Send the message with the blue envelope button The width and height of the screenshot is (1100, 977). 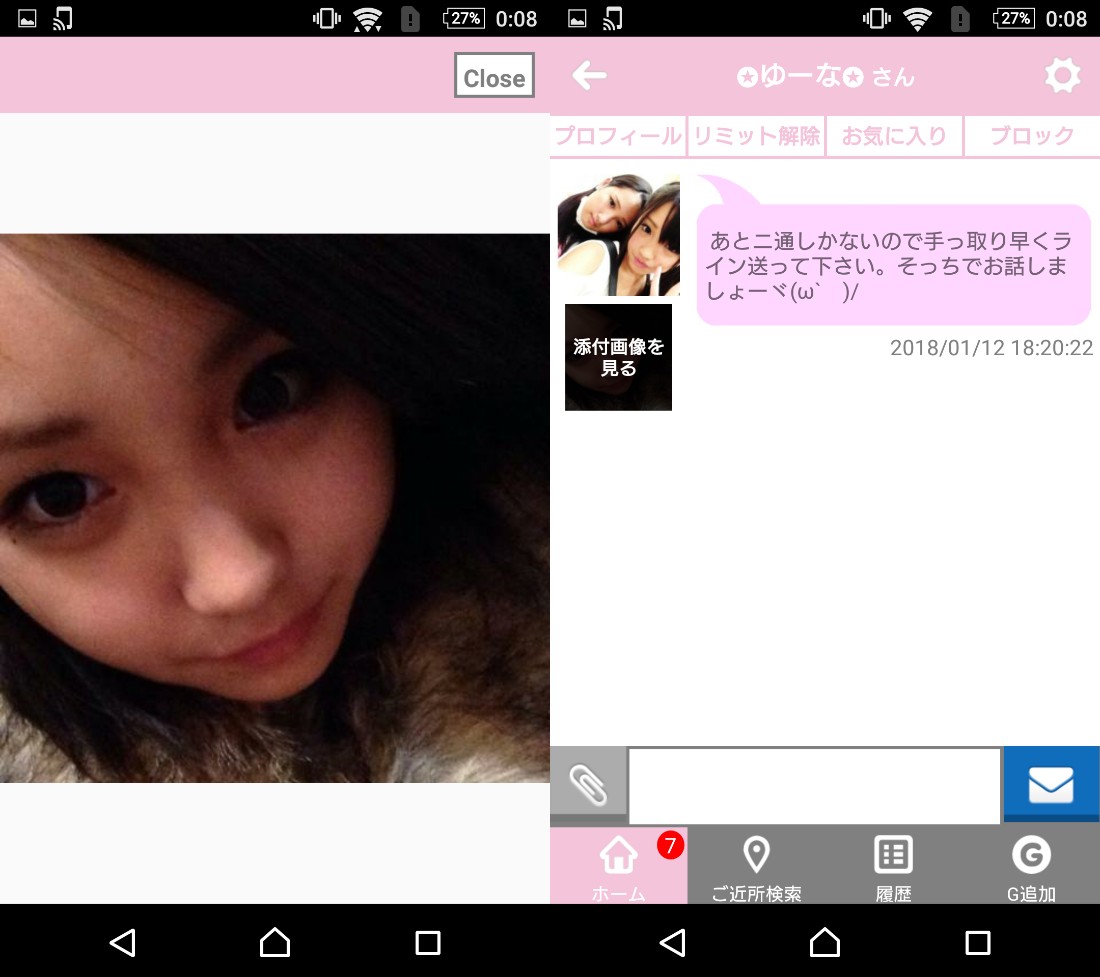[1051, 785]
